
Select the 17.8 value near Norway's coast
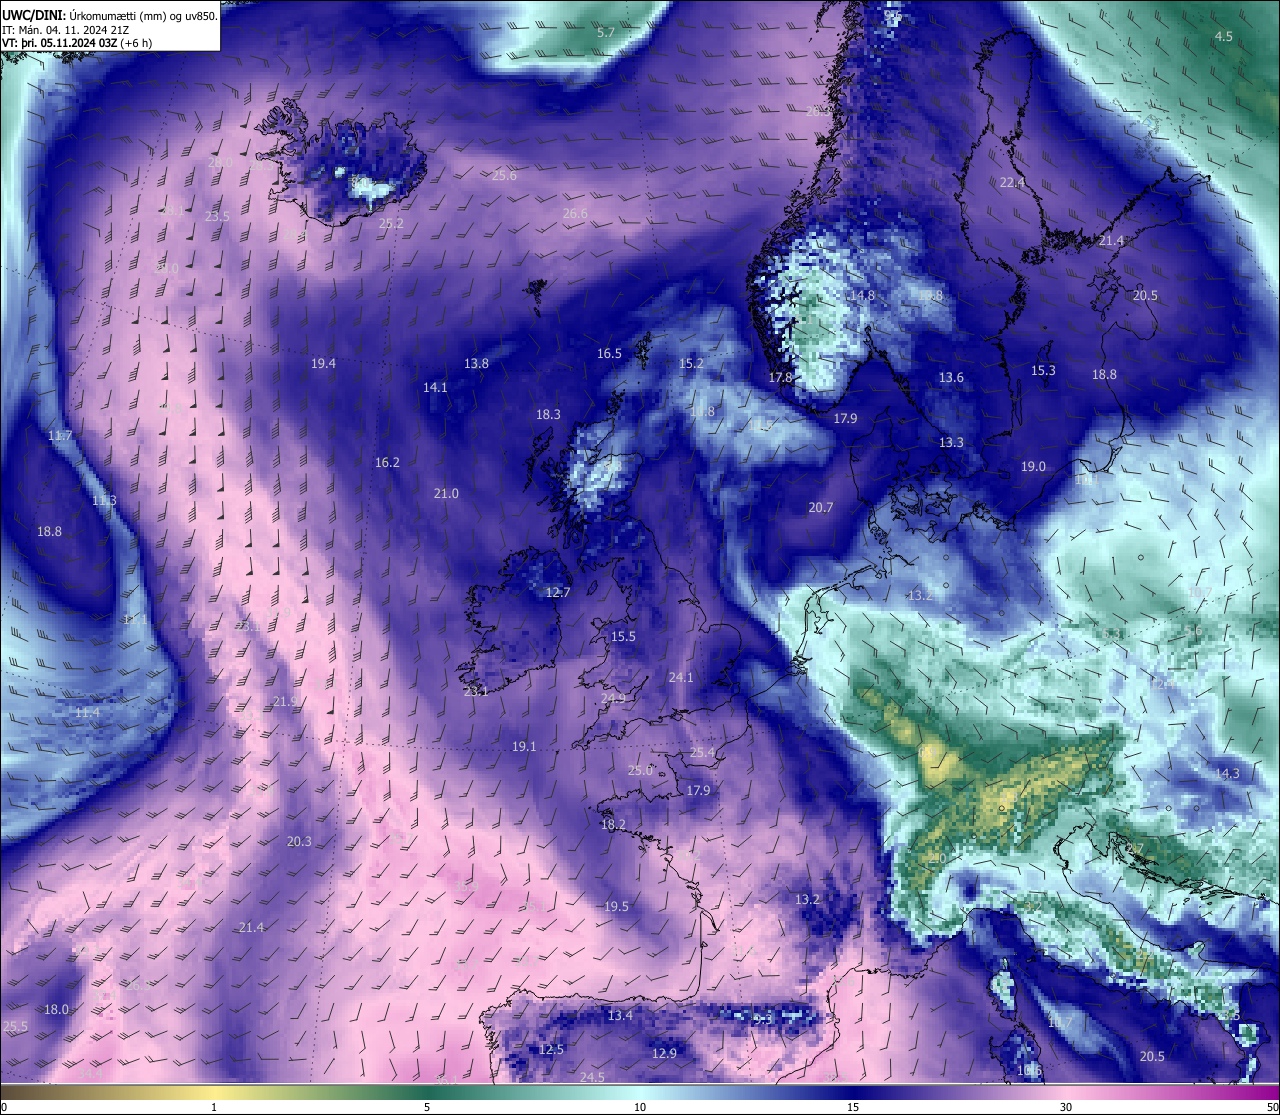coord(780,378)
